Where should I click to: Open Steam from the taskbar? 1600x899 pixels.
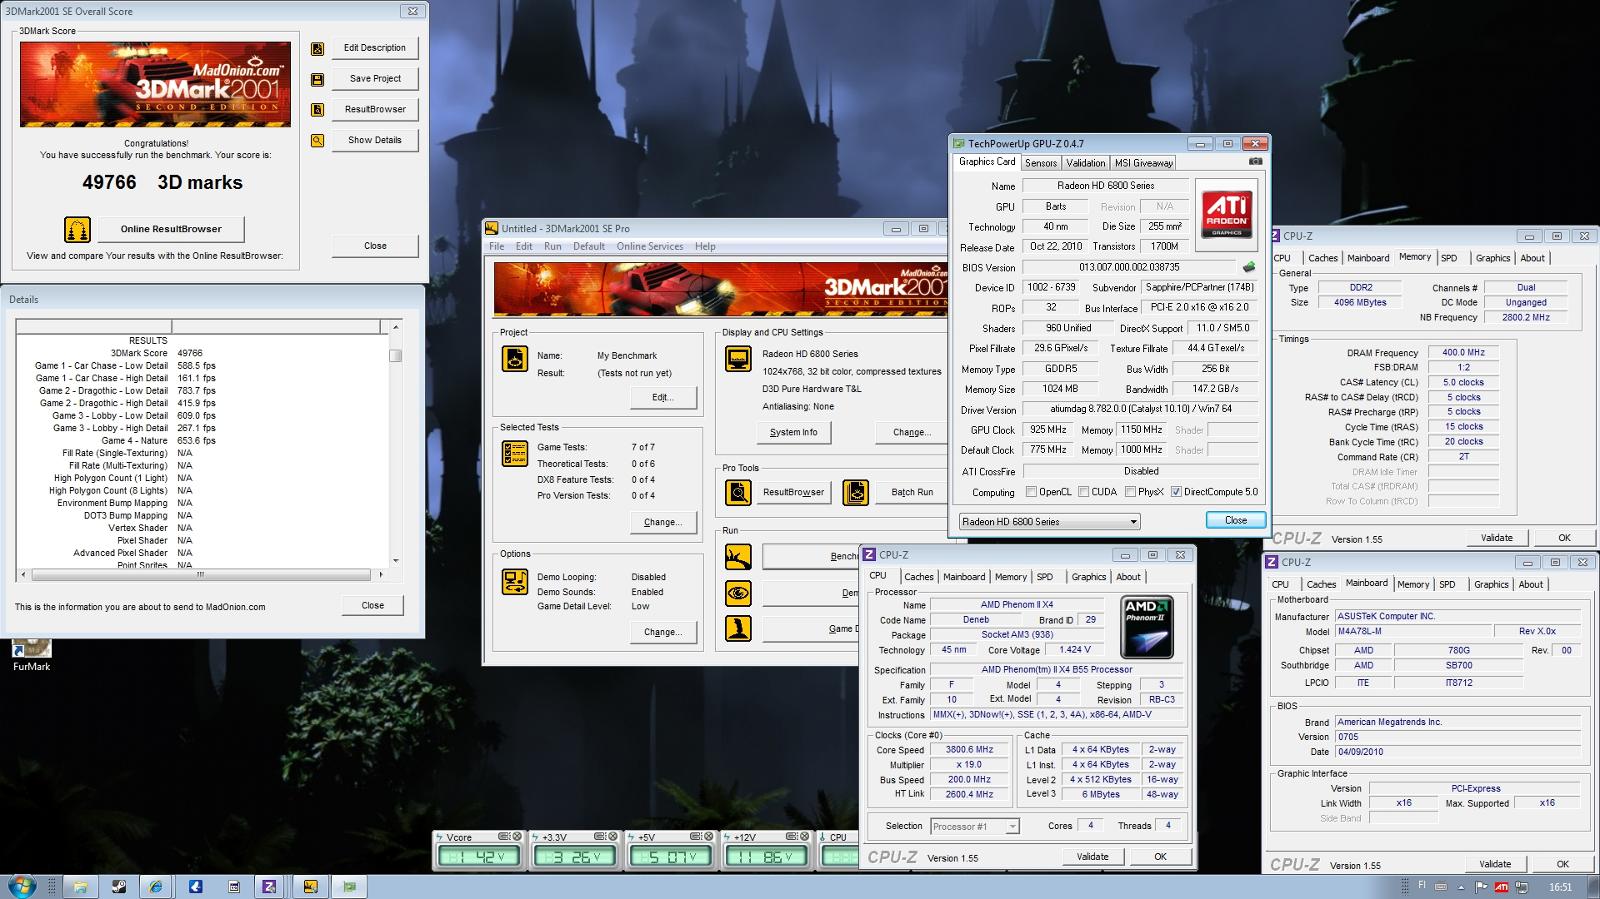pyautogui.click(x=118, y=886)
